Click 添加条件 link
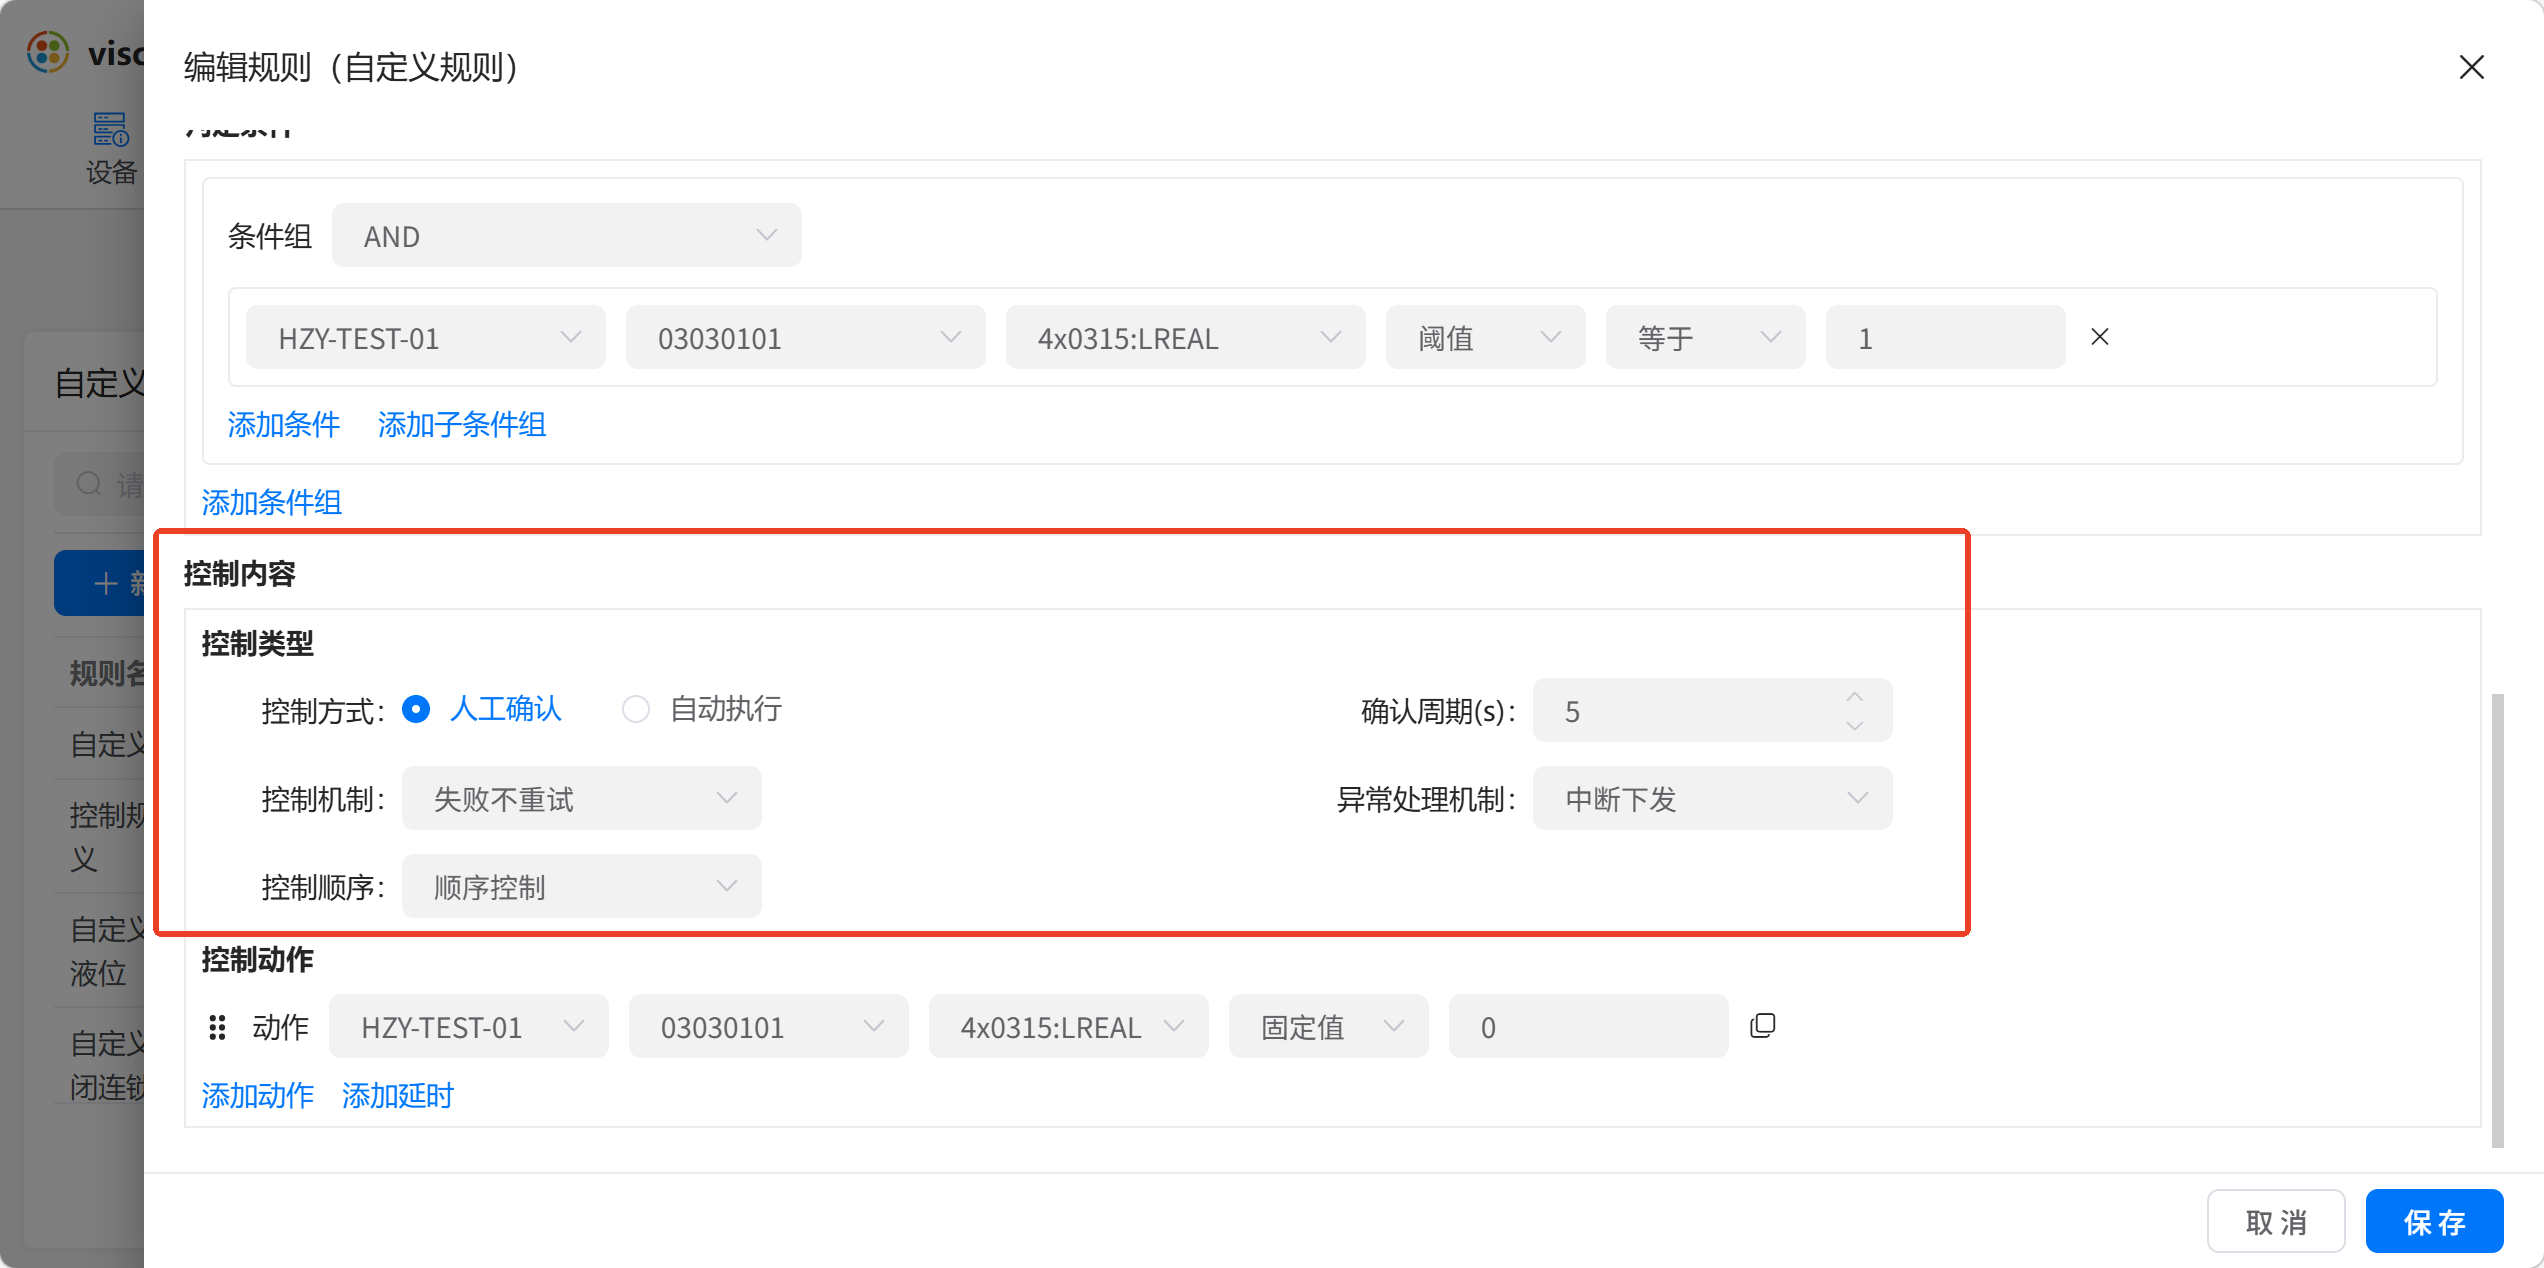The image size is (2544, 1268). 284,425
